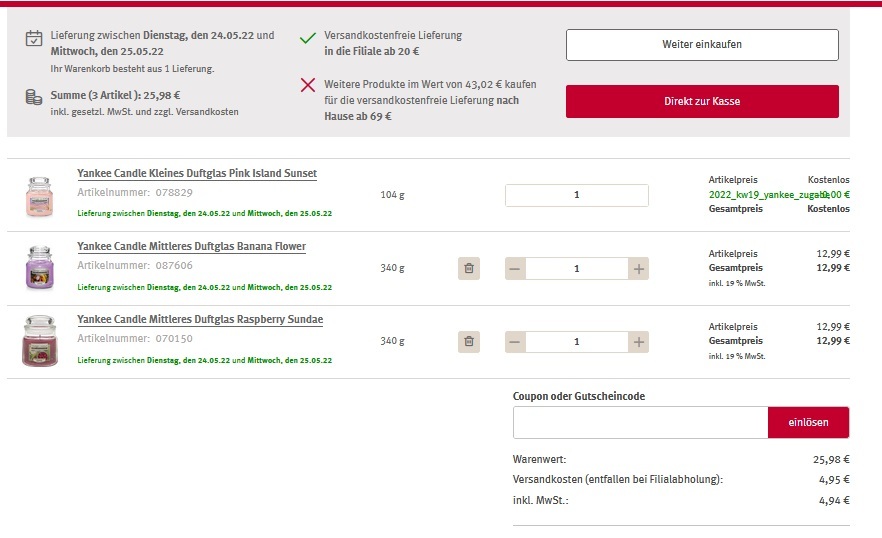882x538 pixels.
Task: View Banana Flower candle thumbnail
Action: point(39,268)
